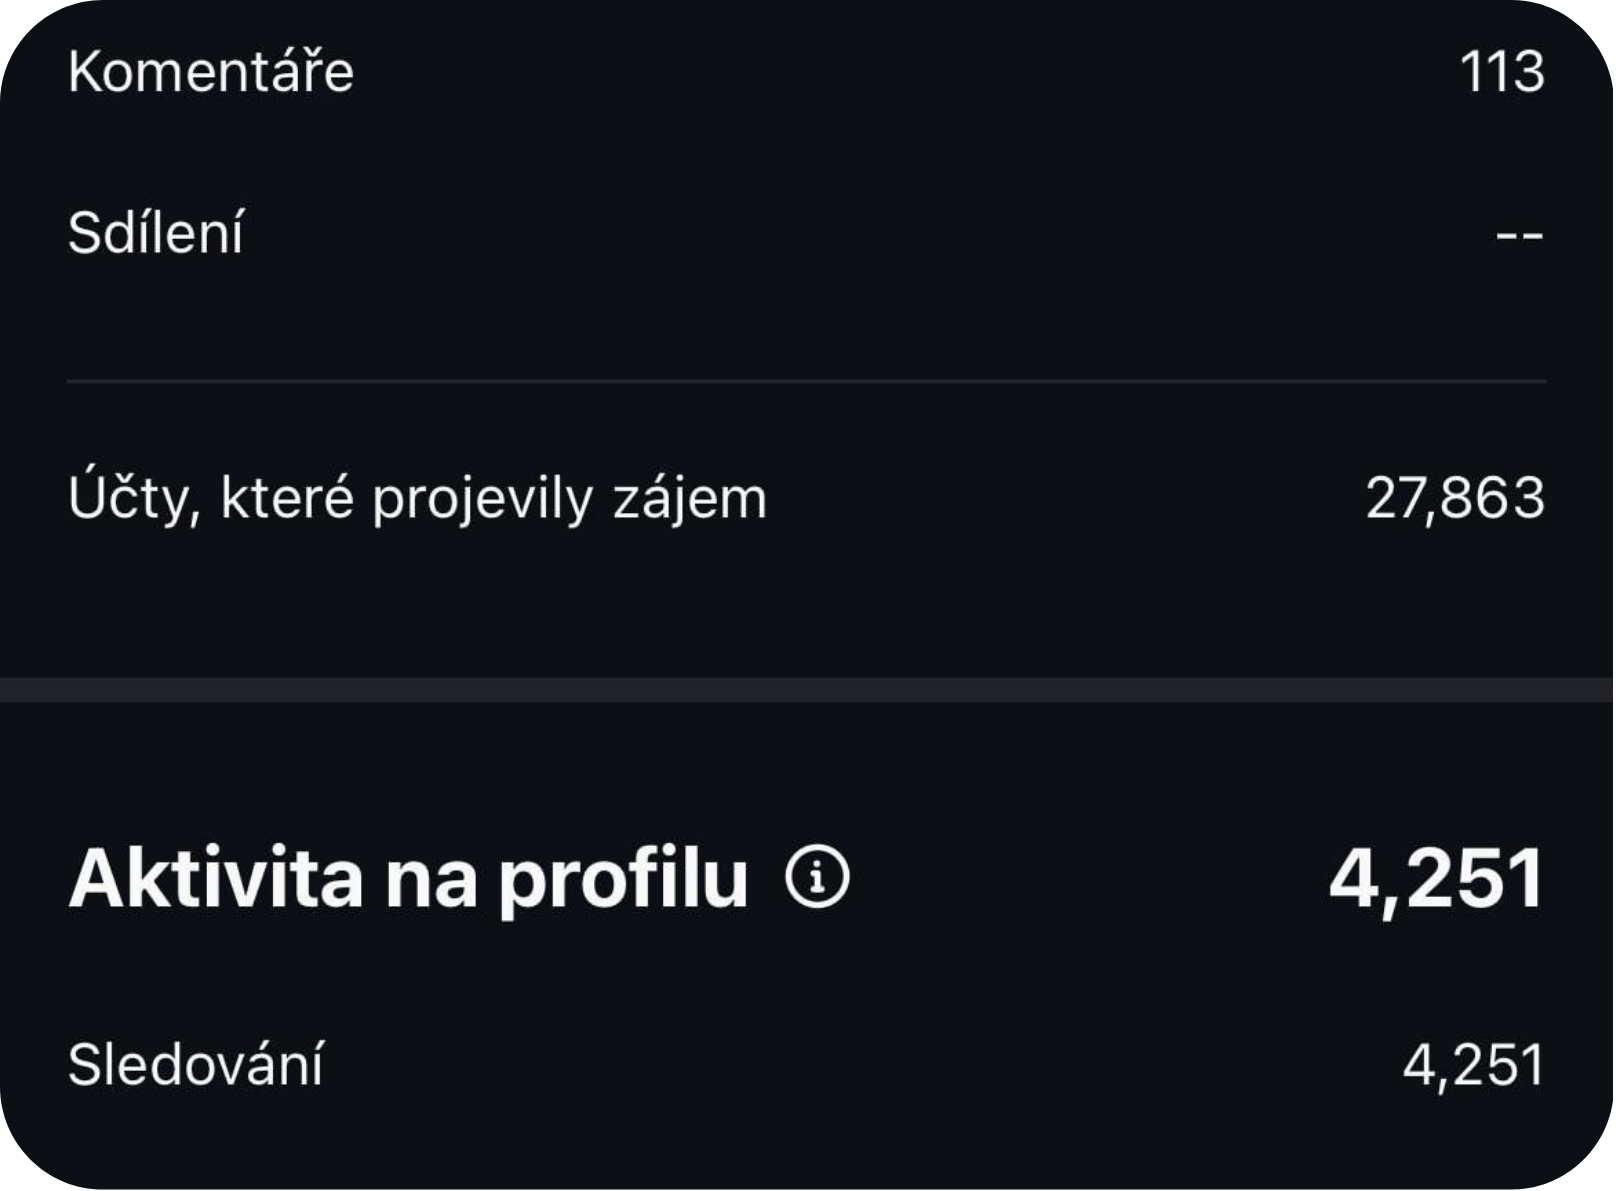Tap the 27,863 engaged accounts number

click(1455, 498)
